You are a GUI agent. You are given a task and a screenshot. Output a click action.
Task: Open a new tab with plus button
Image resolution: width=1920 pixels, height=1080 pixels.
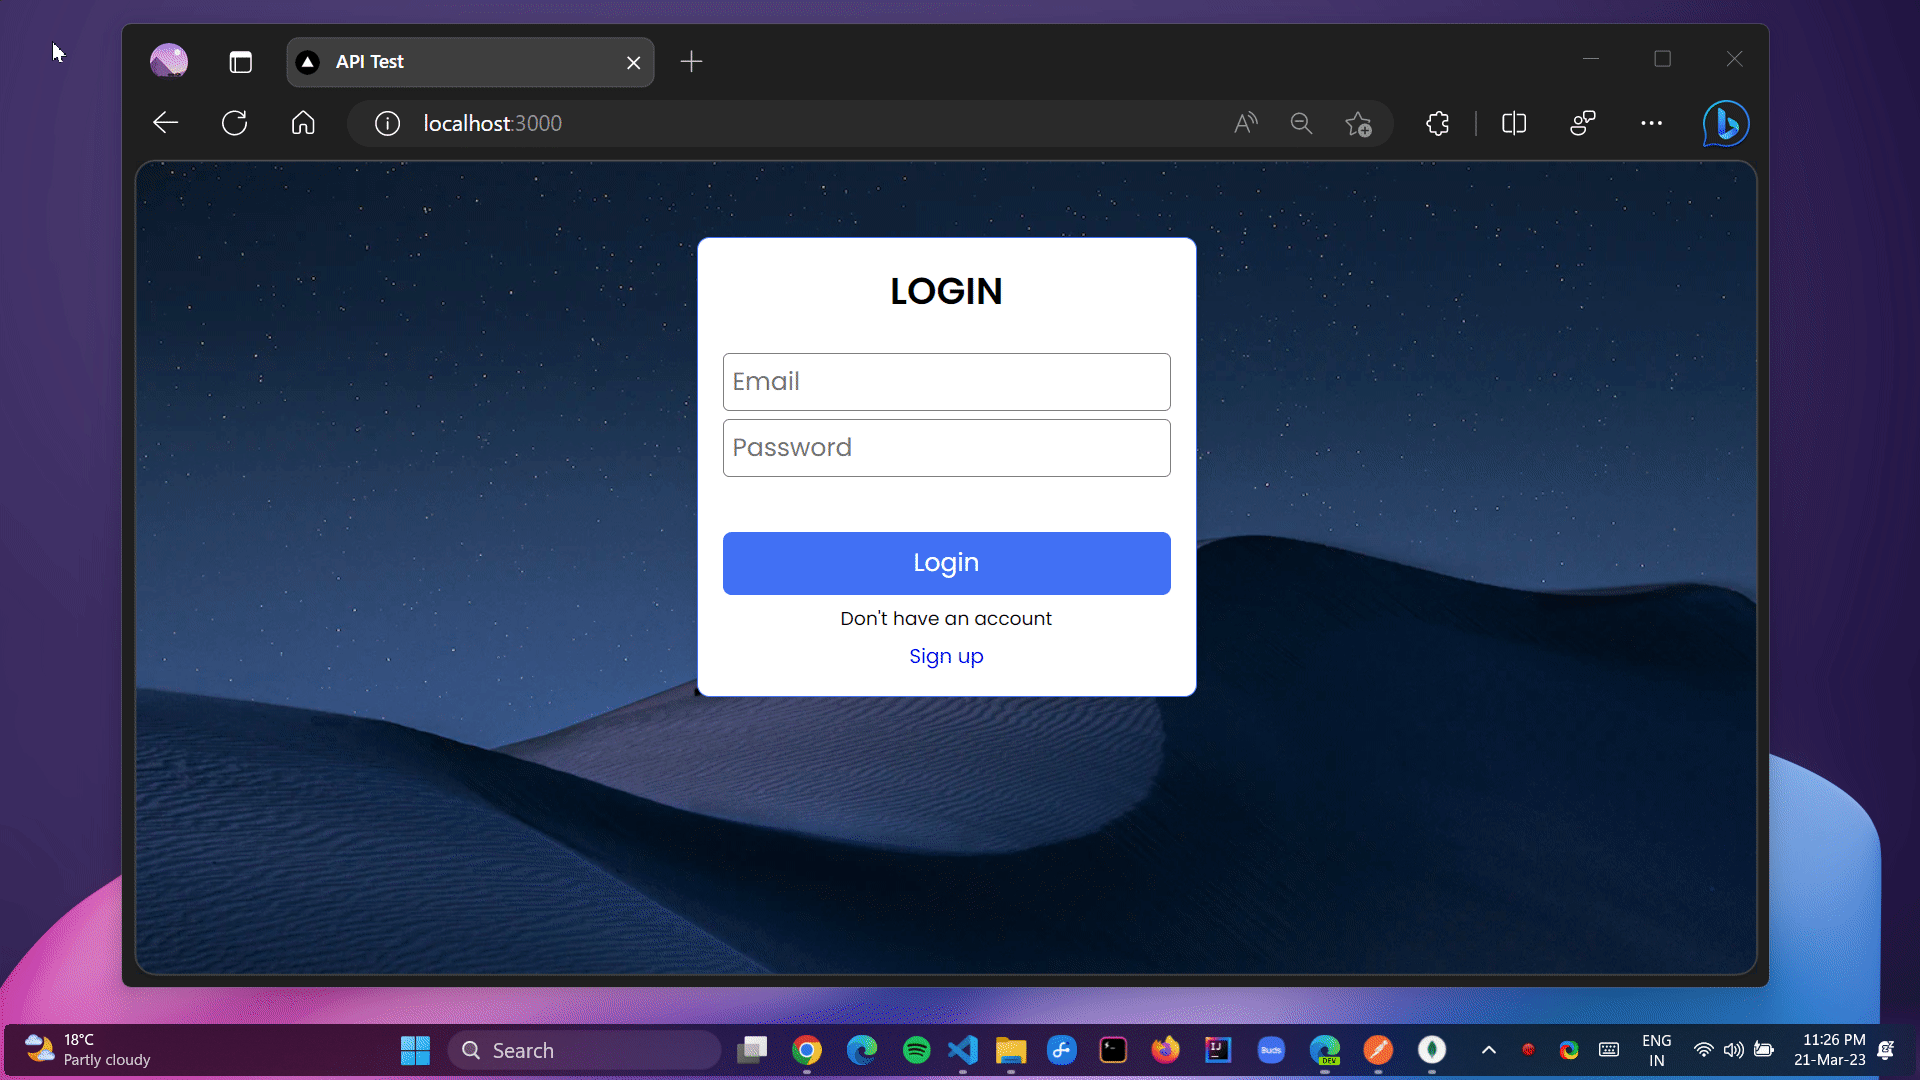point(691,62)
